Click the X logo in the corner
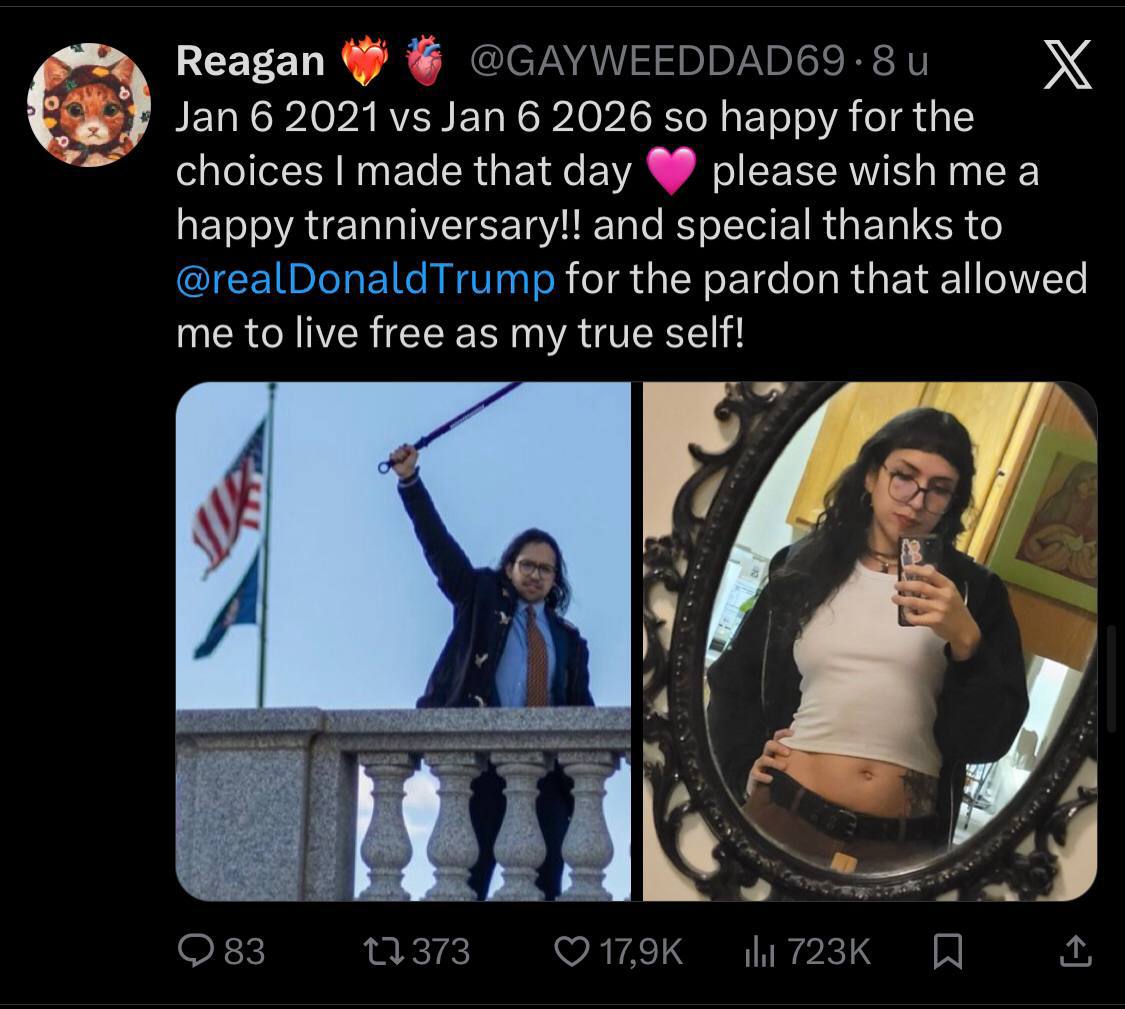The width and height of the screenshot is (1125, 1009). coord(1067,67)
